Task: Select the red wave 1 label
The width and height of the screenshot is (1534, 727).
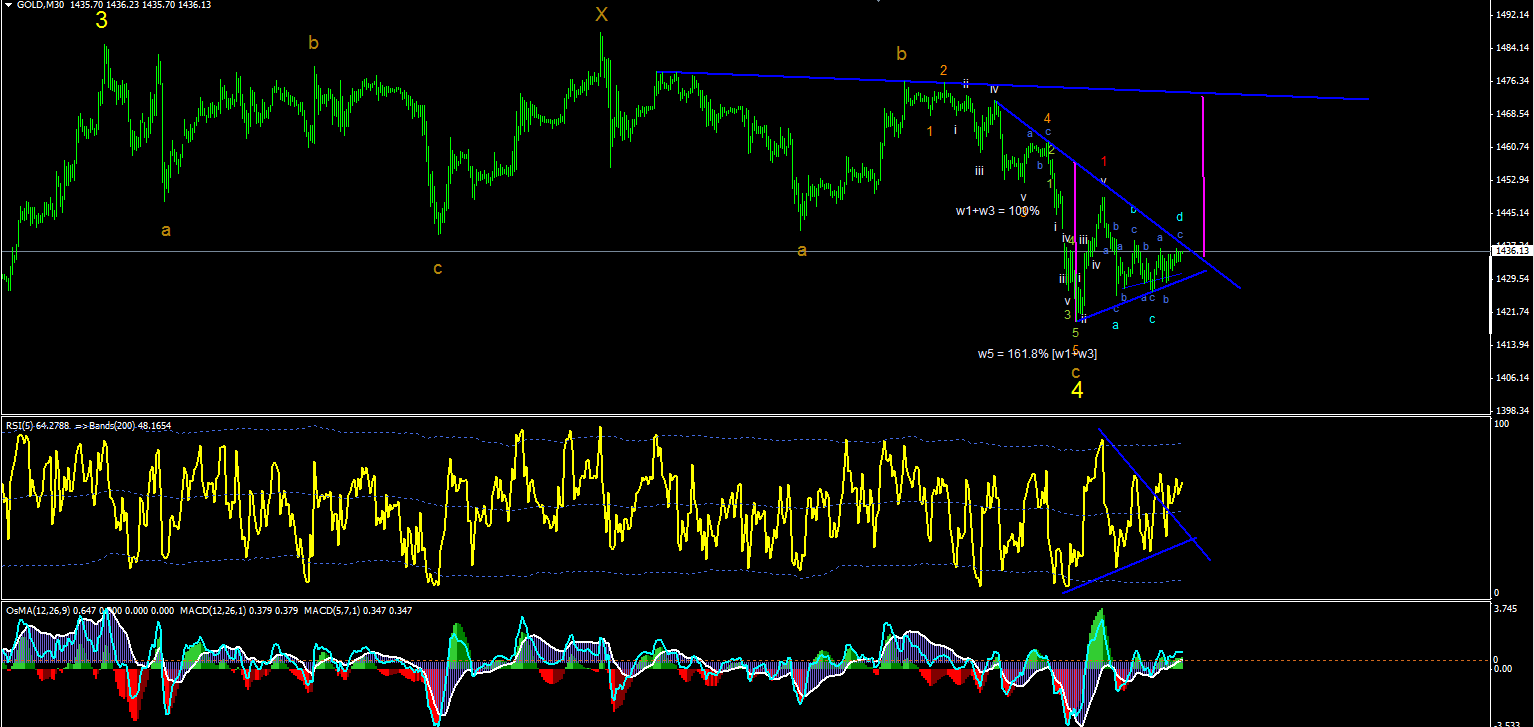Action: [x=1104, y=161]
